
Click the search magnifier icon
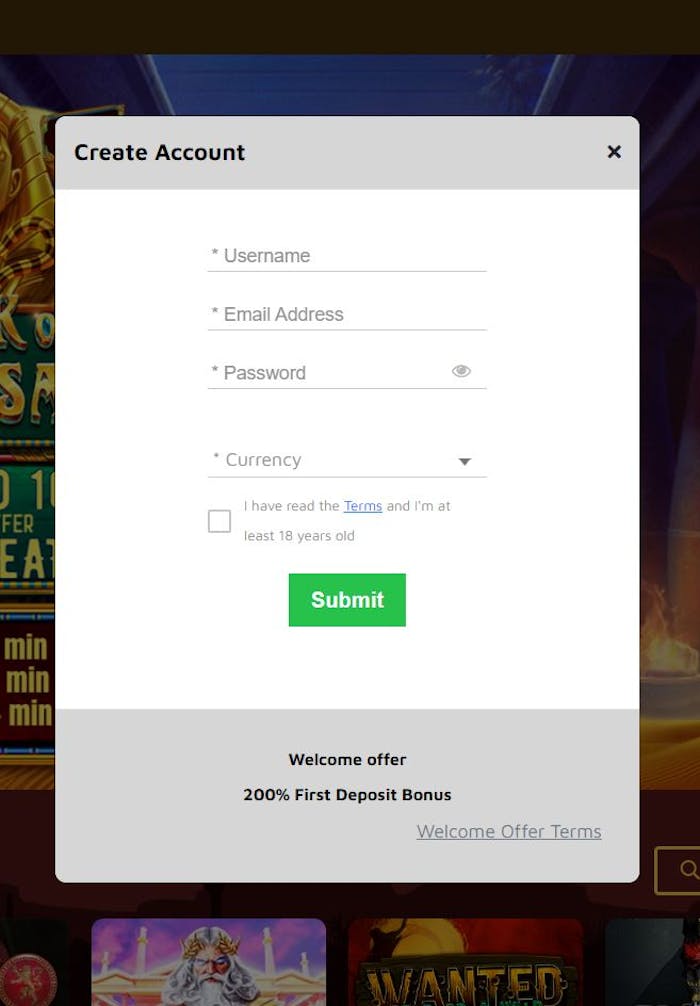point(688,870)
